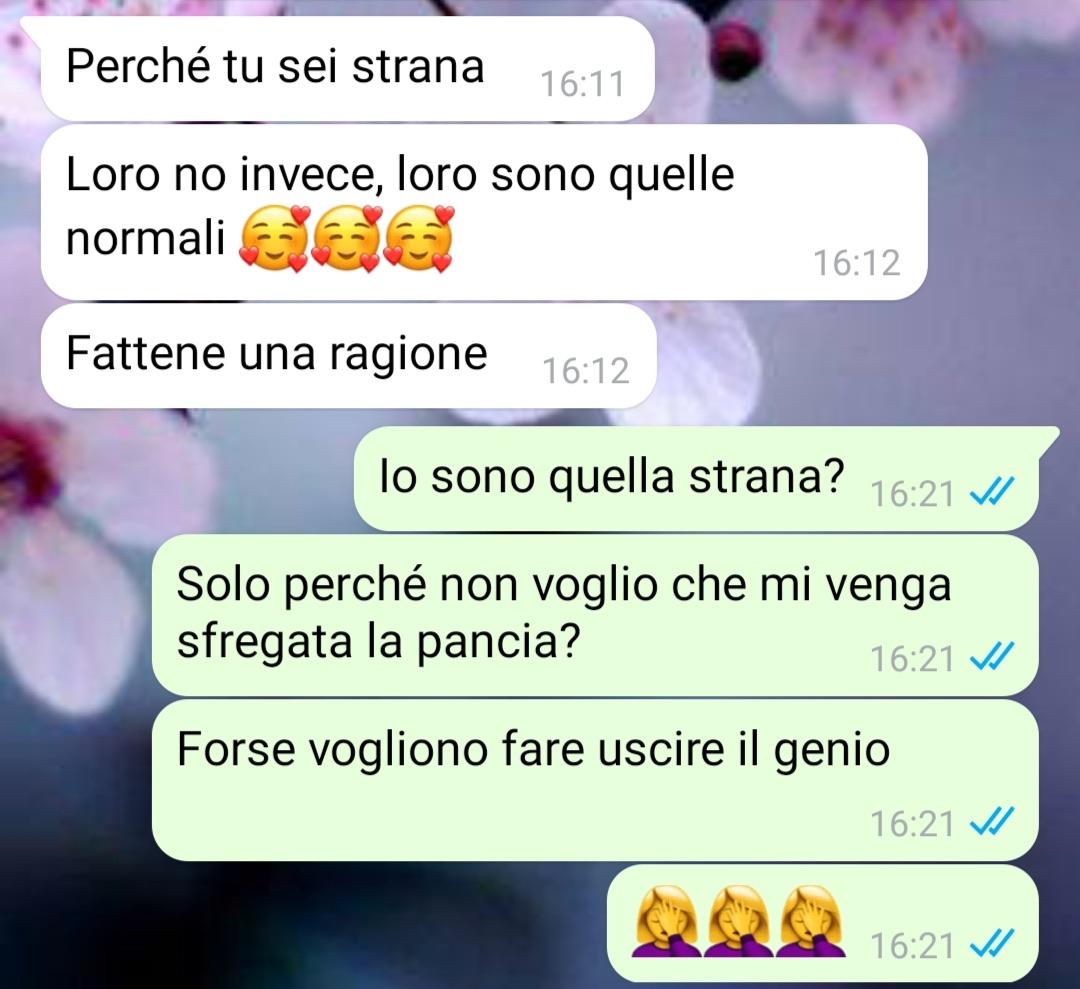Tap the 'sfregata la pancia' message bubble
This screenshot has width=1080, height=989.
[595, 615]
